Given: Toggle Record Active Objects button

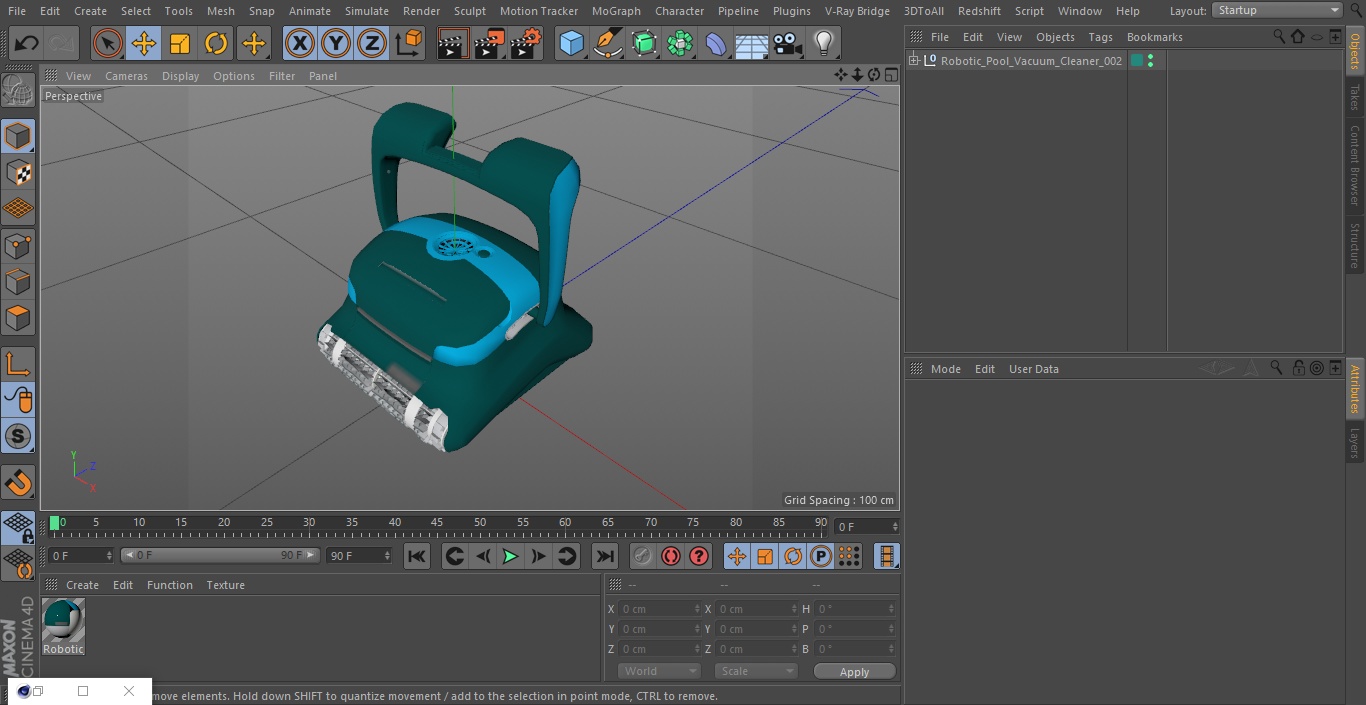Looking at the screenshot, I should (x=643, y=556).
